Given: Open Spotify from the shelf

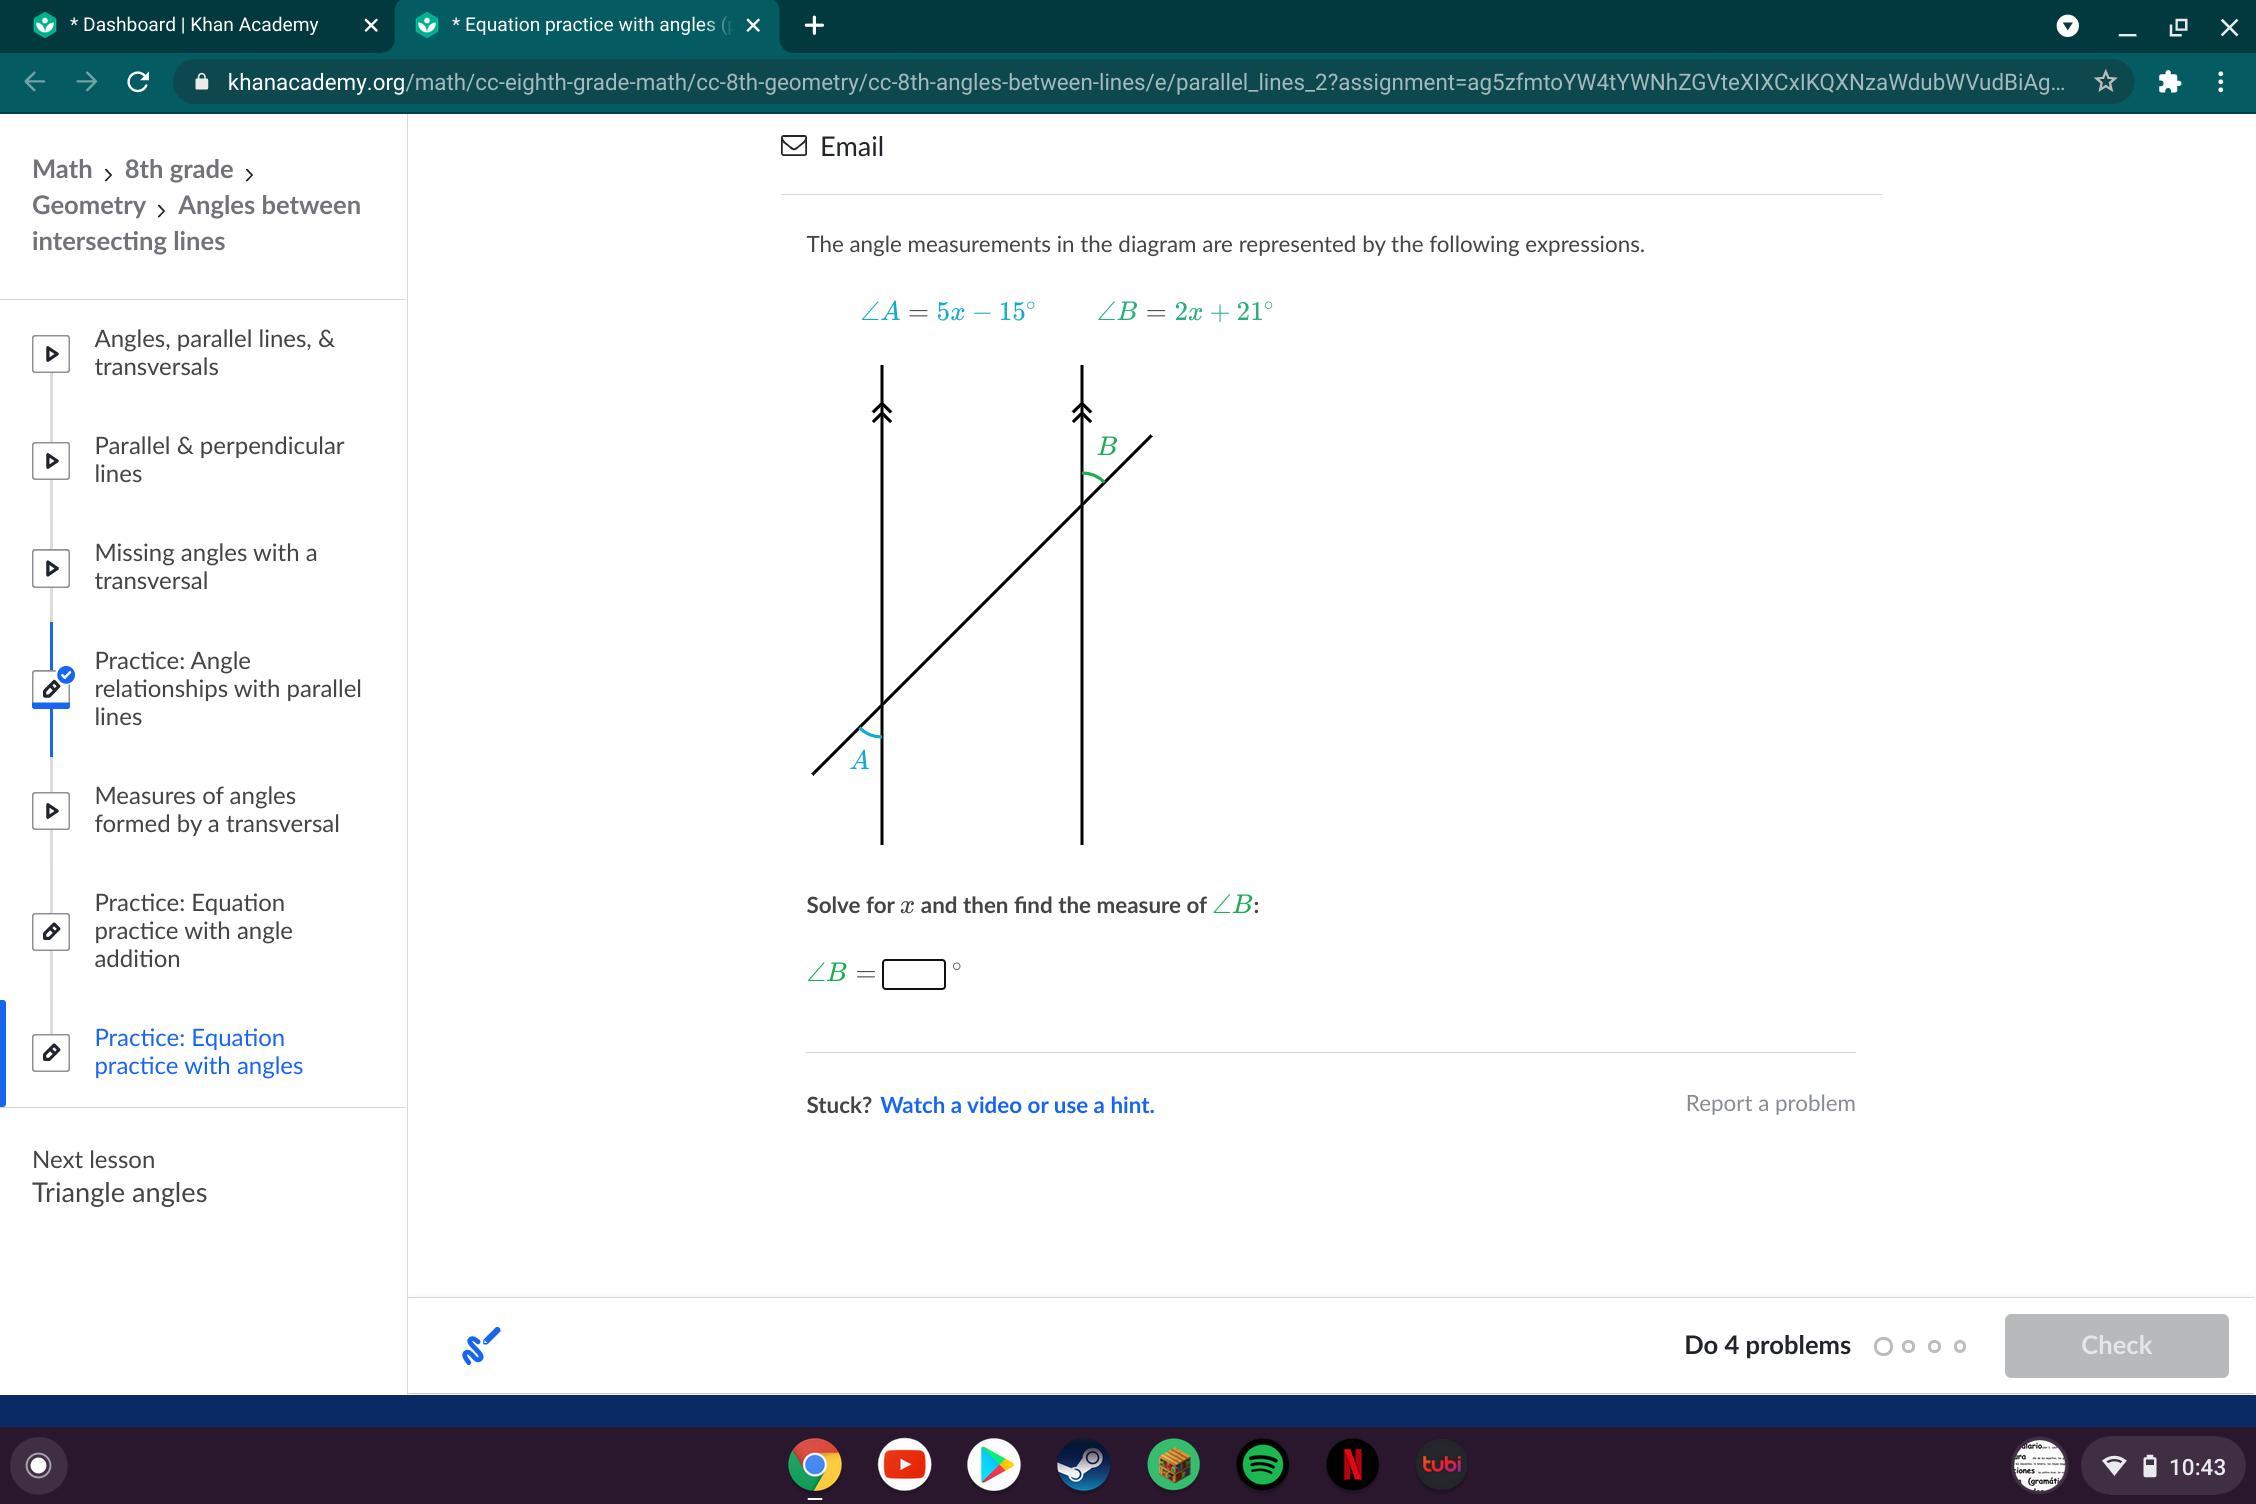Looking at the screenshot, I should (x=1262, y=1465).
